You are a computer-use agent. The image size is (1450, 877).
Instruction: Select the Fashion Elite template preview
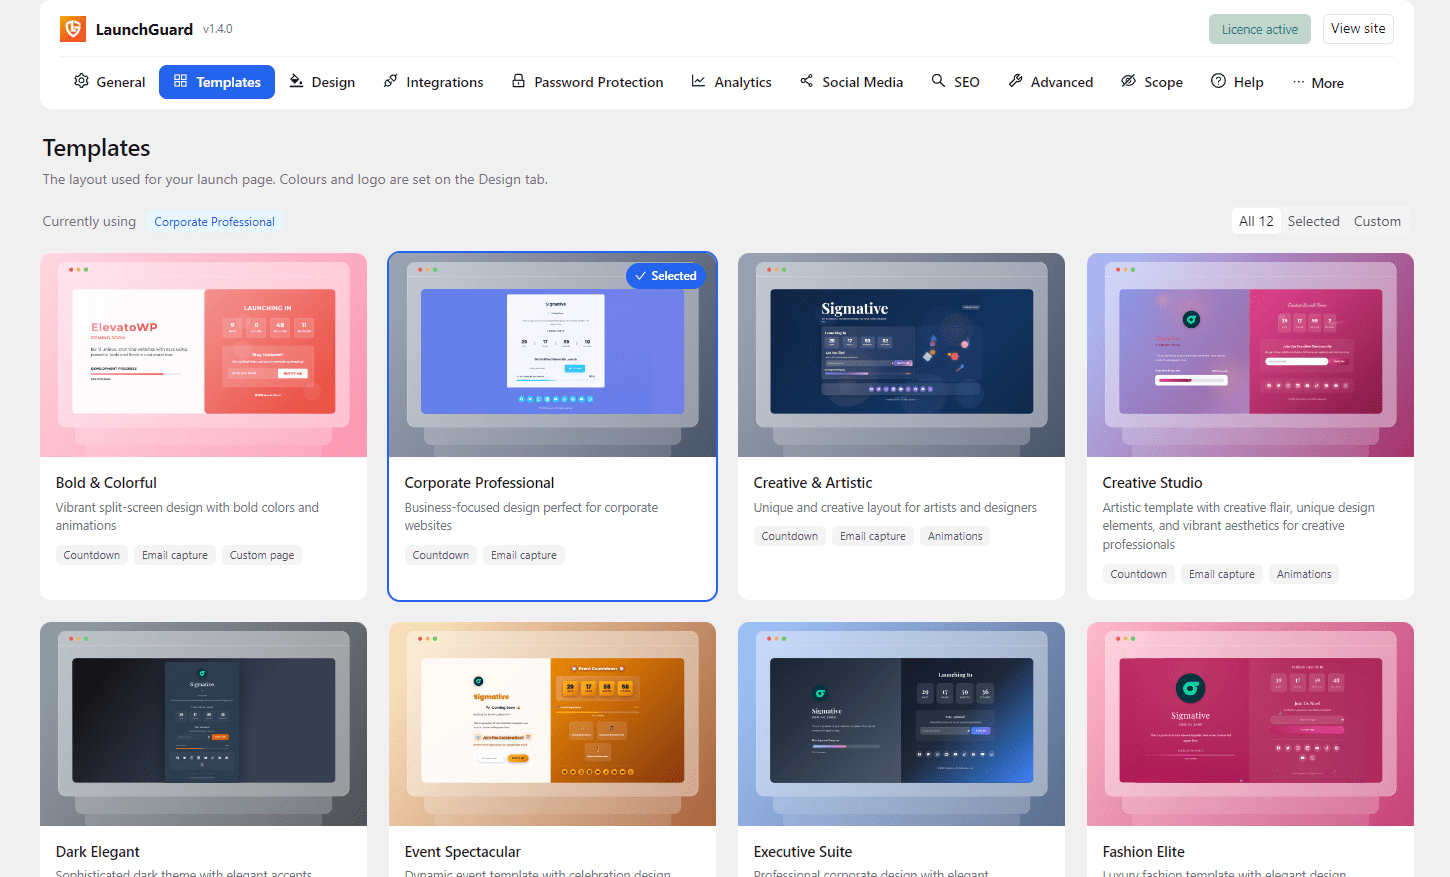pyautogui.click(x=1250, y=724)
